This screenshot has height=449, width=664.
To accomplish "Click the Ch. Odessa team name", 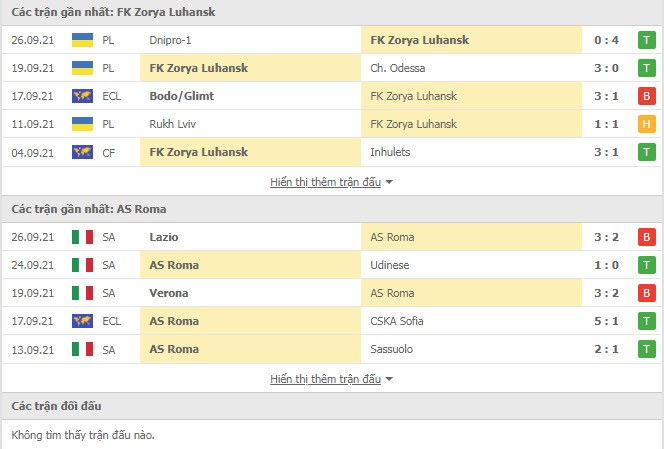I will [397, 68].
